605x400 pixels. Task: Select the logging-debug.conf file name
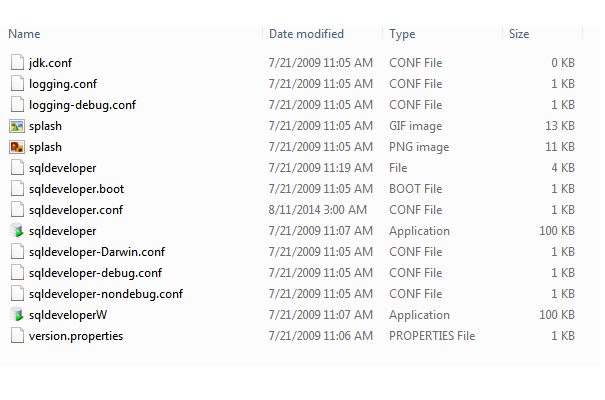point(82,105)
